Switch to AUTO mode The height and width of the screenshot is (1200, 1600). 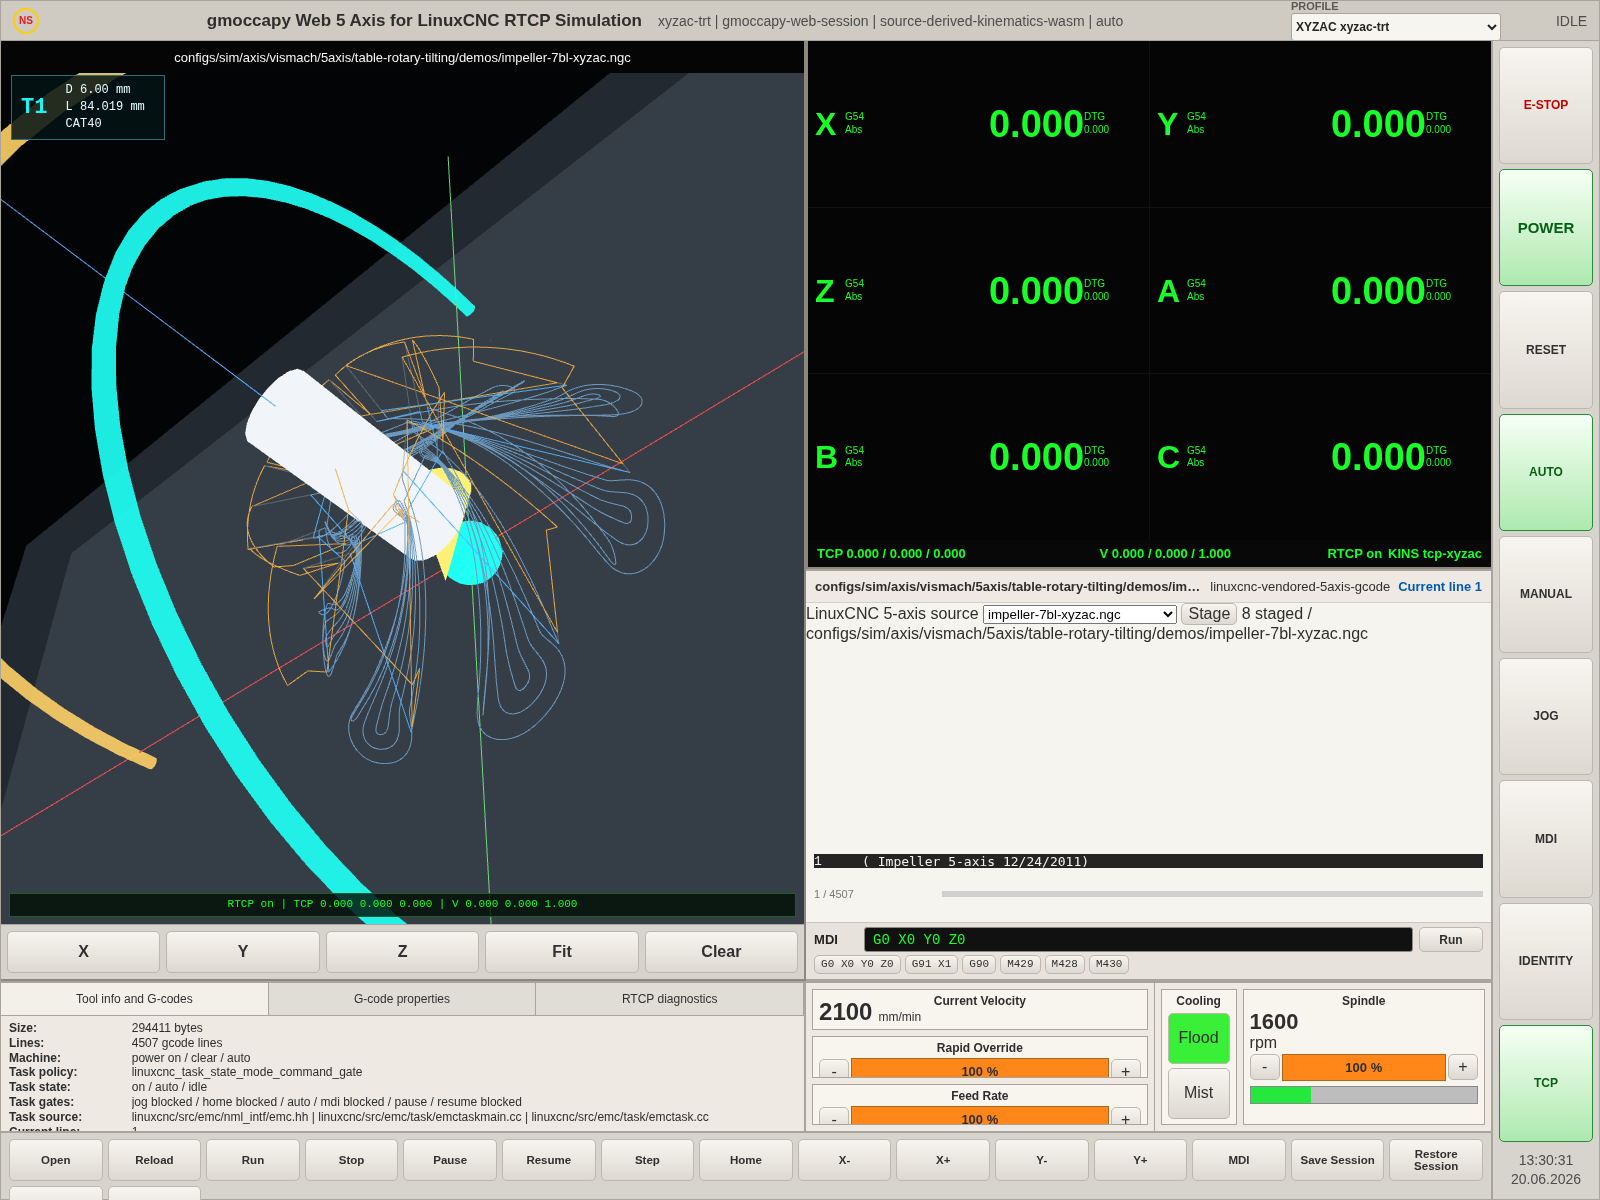coord(1545,472)
